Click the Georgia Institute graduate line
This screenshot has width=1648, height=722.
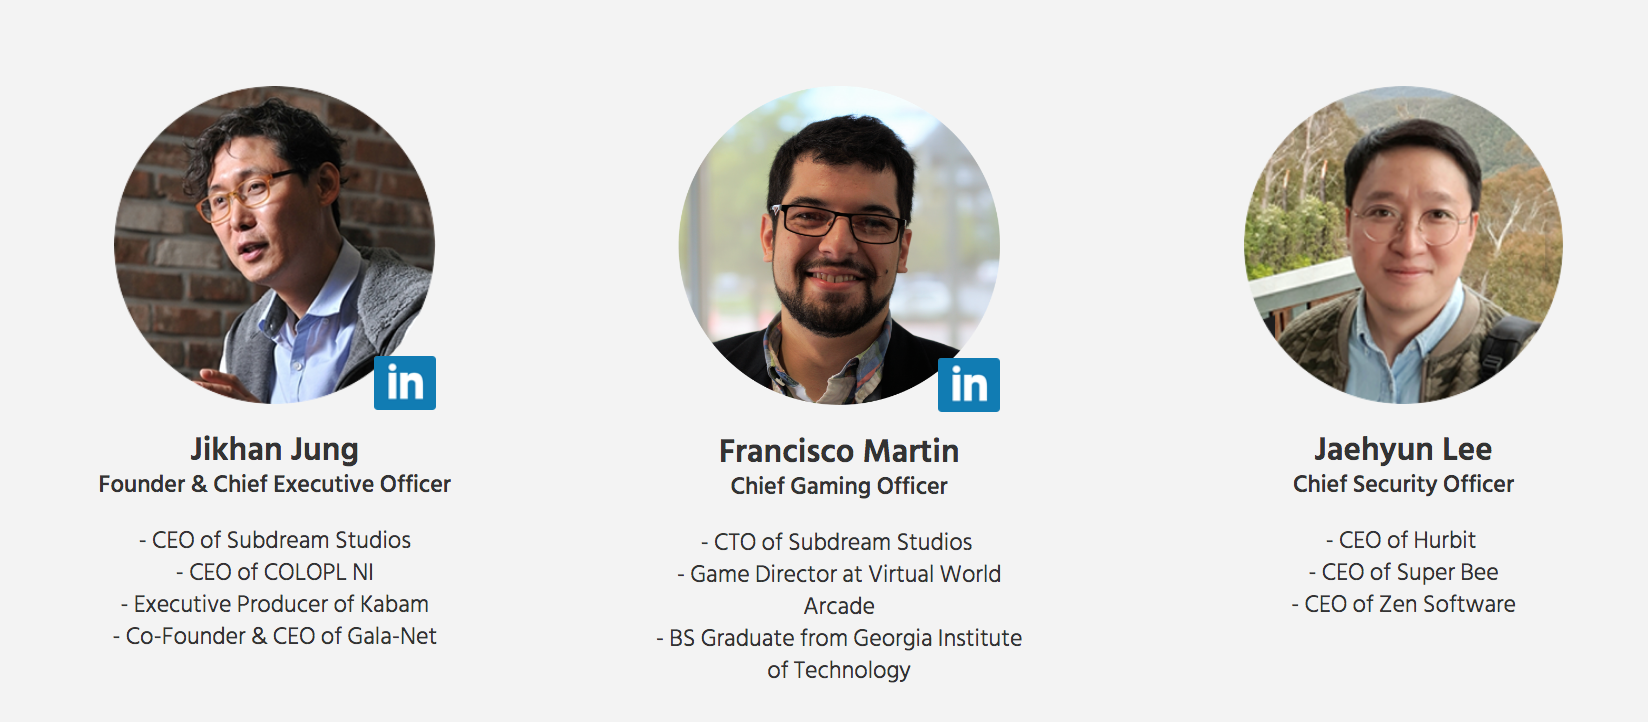pyautogui.click(x=839, y=654)
